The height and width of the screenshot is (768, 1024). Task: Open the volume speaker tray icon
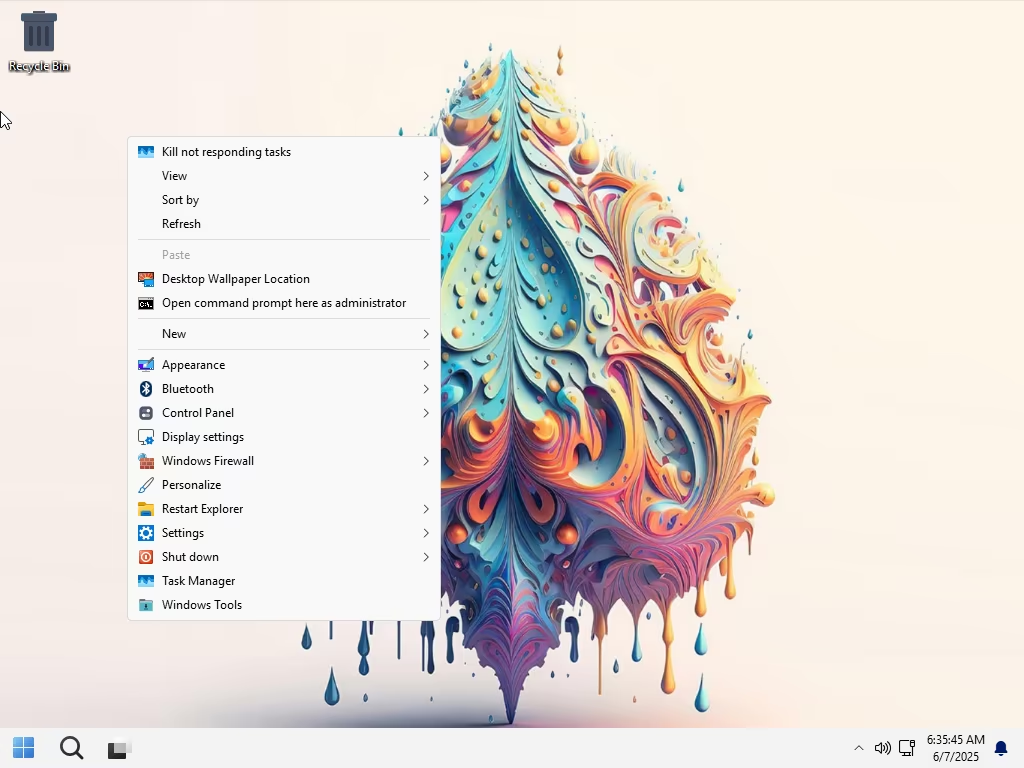point(882,748)
